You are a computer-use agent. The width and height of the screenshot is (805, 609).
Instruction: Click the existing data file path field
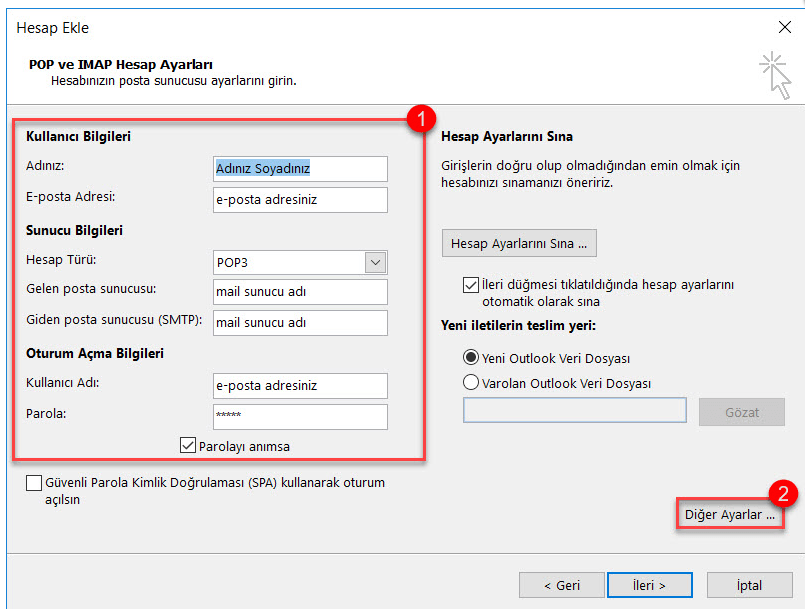click(574, 411)
